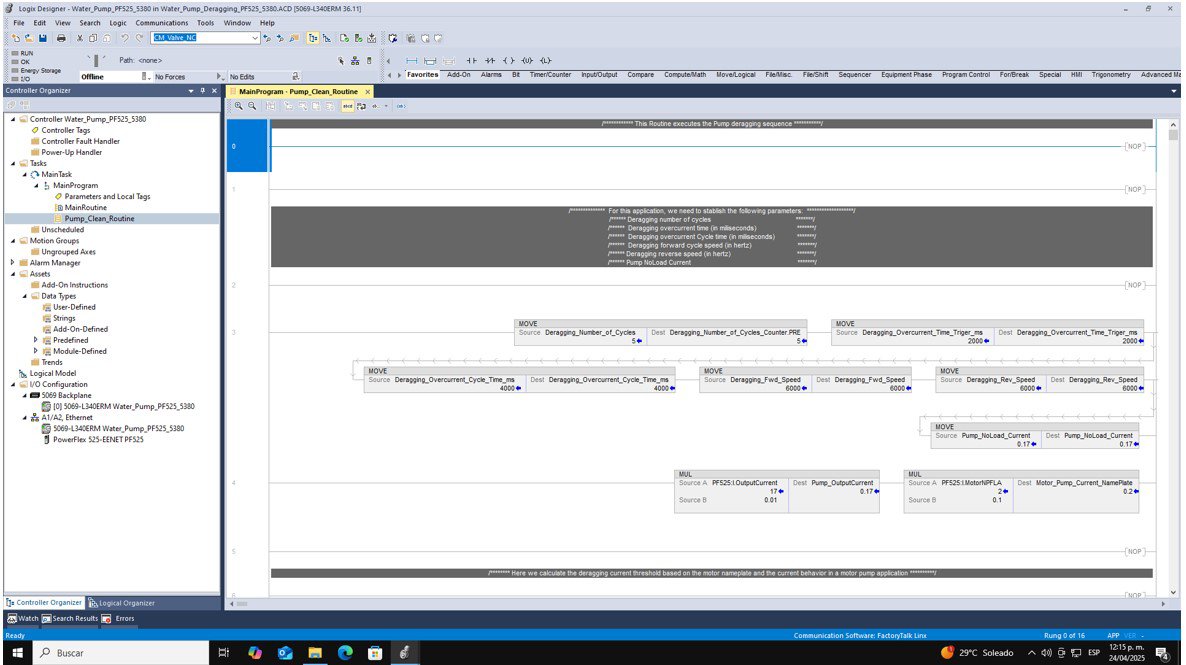
Task: Save the project with the floppy disk icon
Action: tap(42, 38)
